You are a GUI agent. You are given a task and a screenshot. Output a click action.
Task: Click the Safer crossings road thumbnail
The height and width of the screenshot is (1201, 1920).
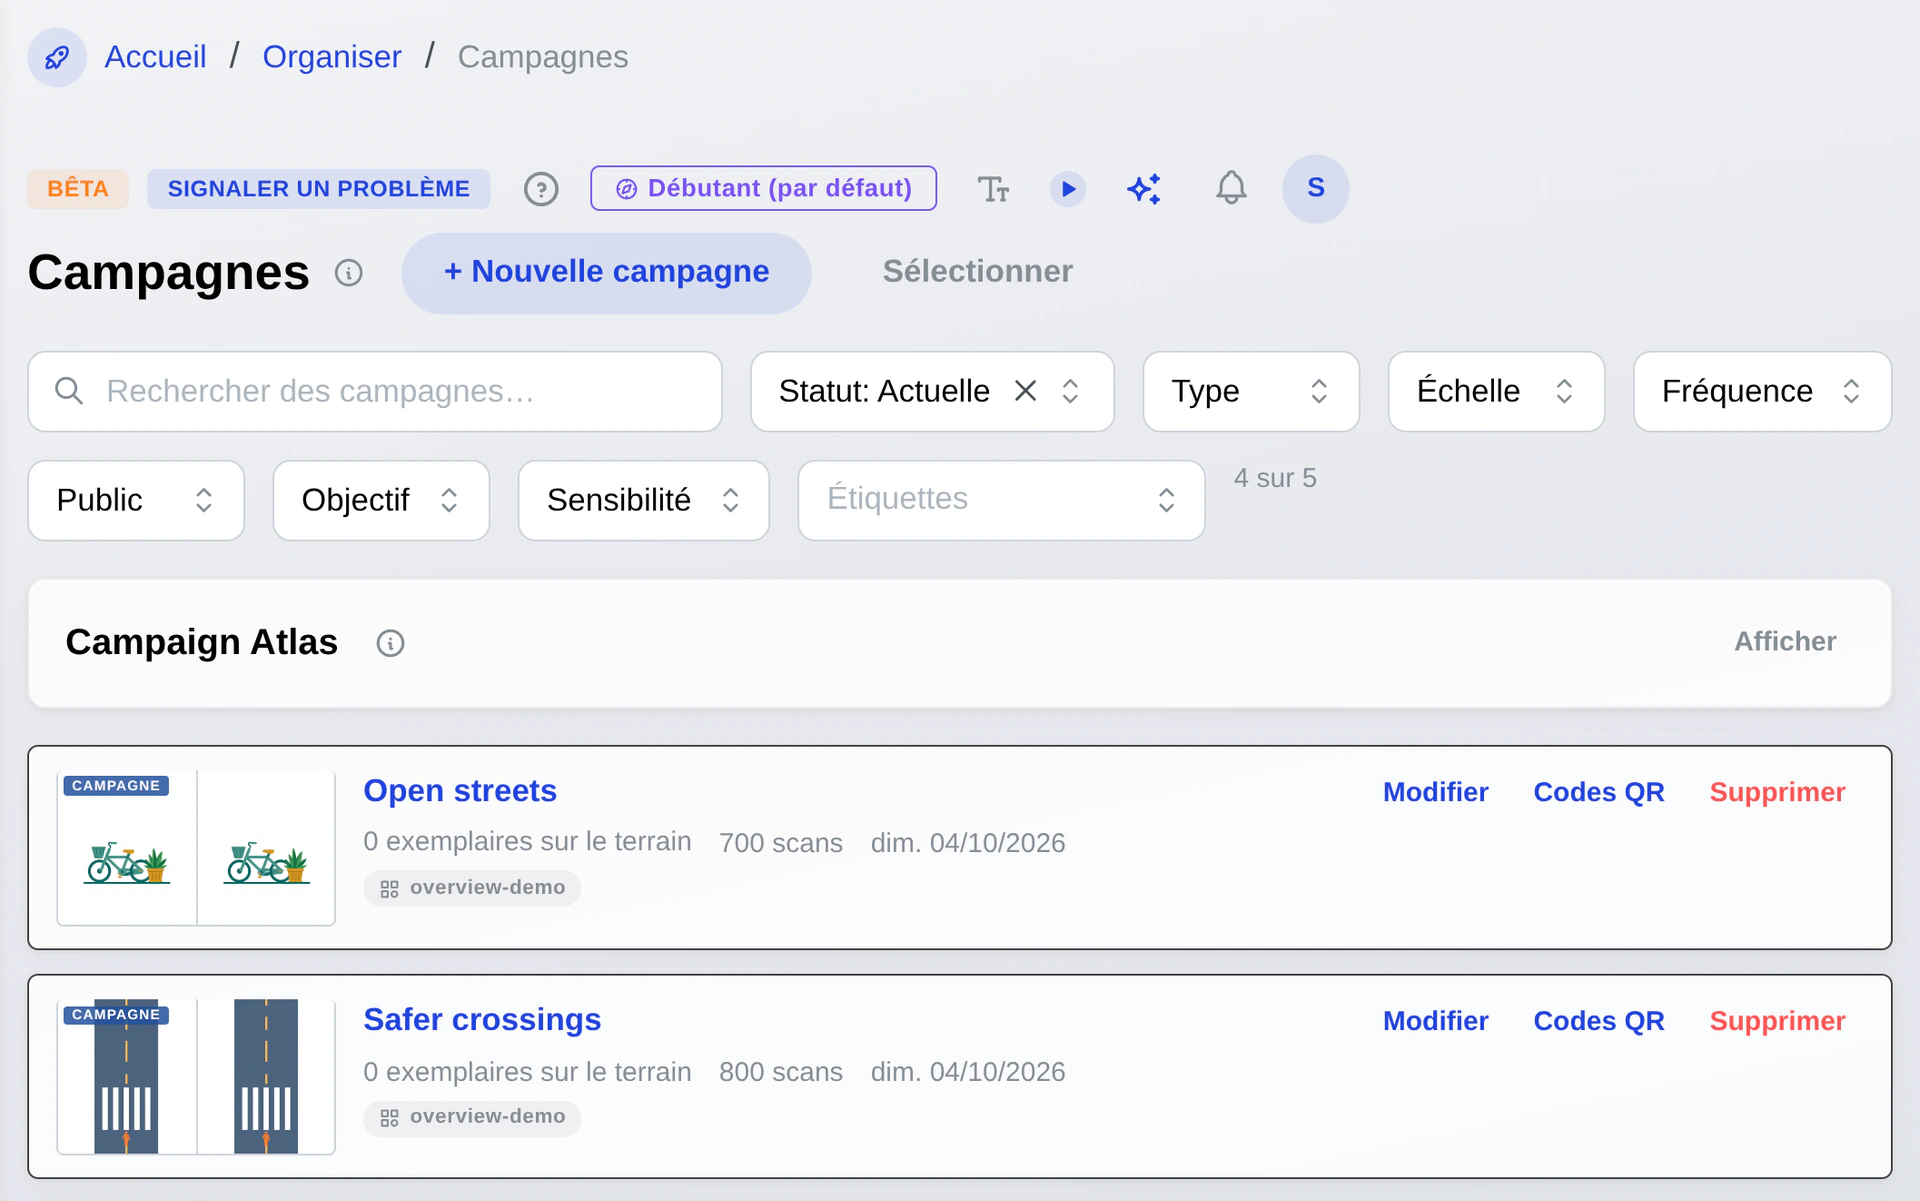click(x=196, y=1077)
